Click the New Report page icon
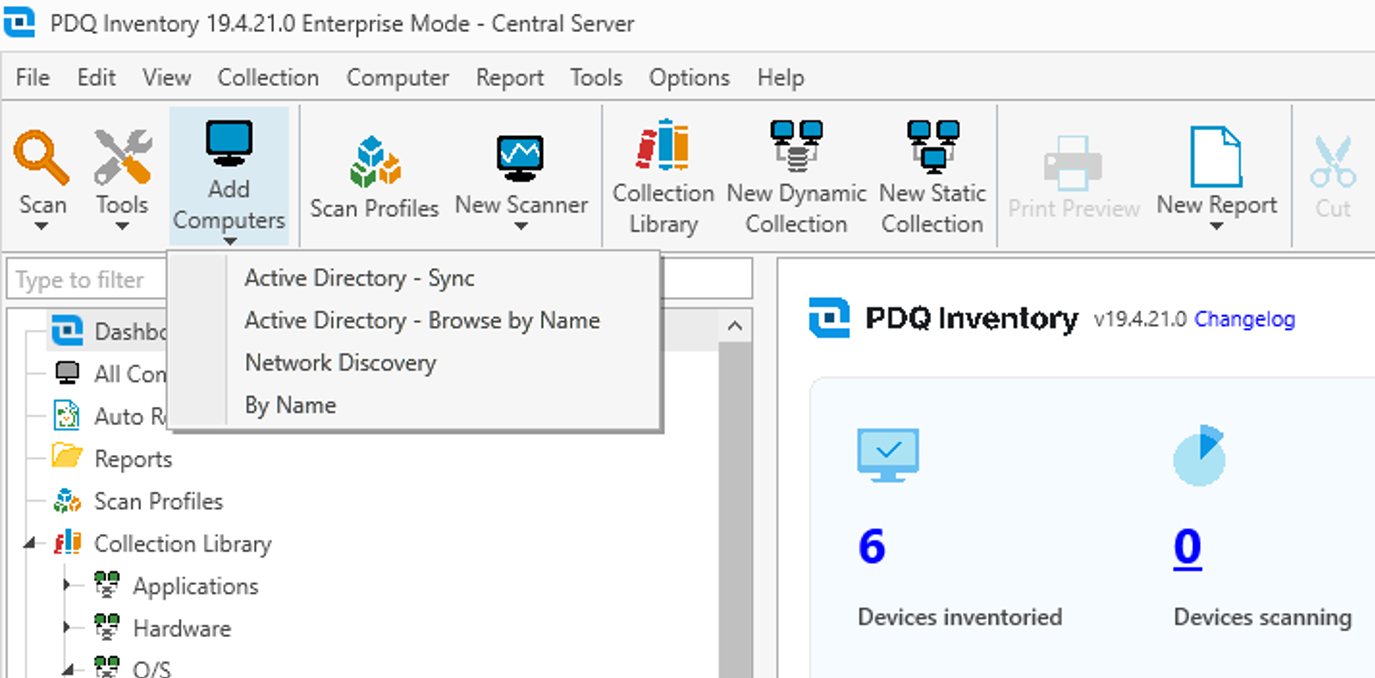Screen dimensions: 1375x678 [x=1216, y=158]
